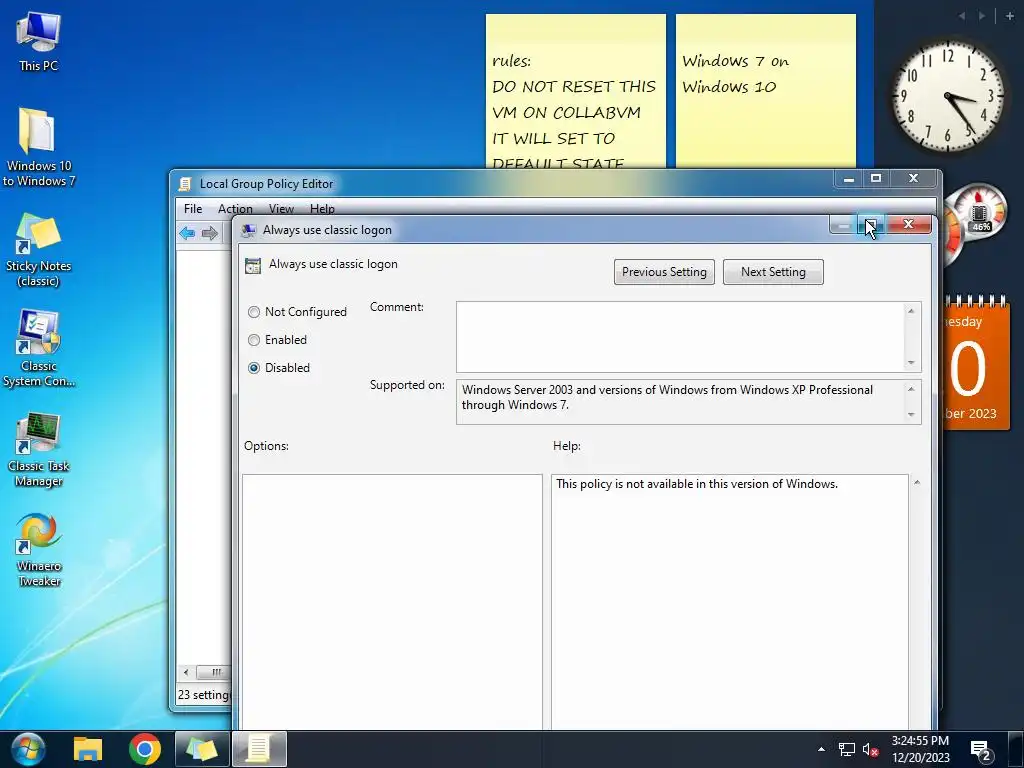
Task: Open network status tray icon
Action: pyautogui.click(x=847, y=749)
